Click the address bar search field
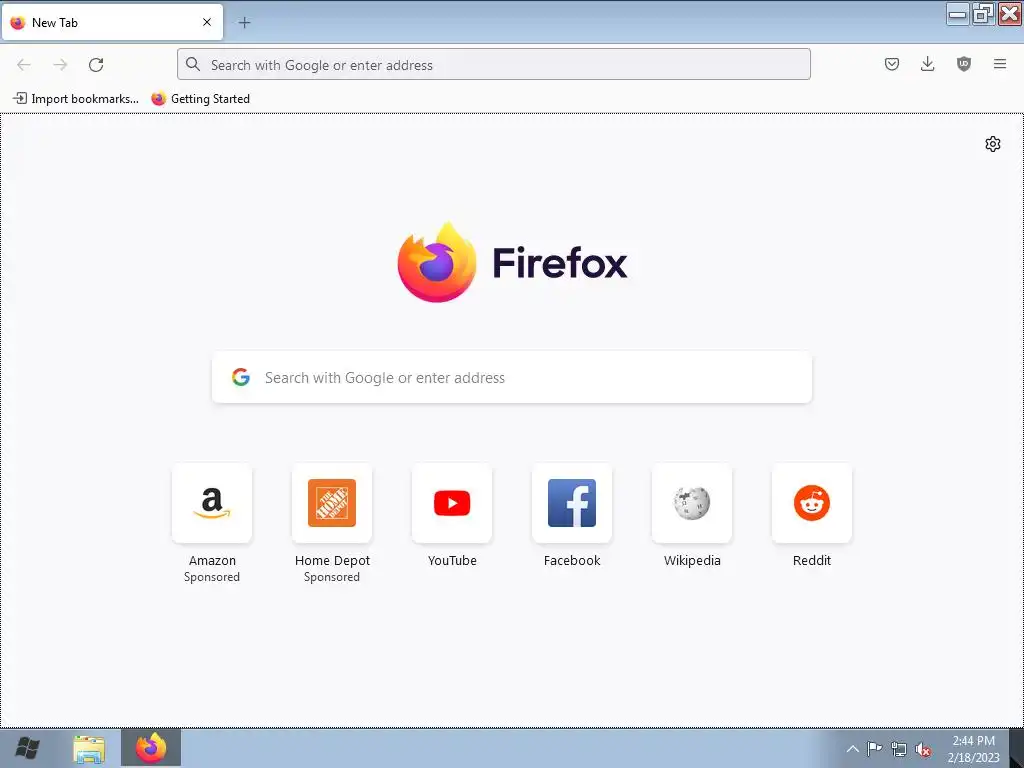Viewport: 1024px width, 768px height. tap(494, 65)
